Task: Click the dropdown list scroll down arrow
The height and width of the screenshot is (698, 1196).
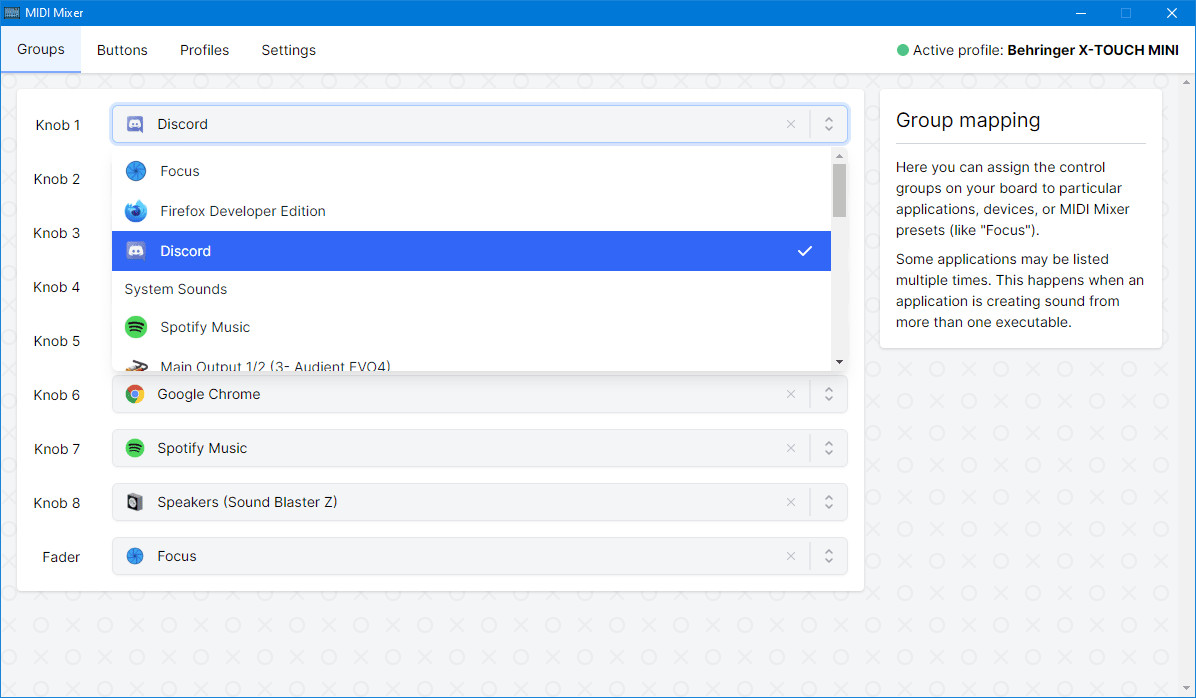Action: (x=839, y=362)
